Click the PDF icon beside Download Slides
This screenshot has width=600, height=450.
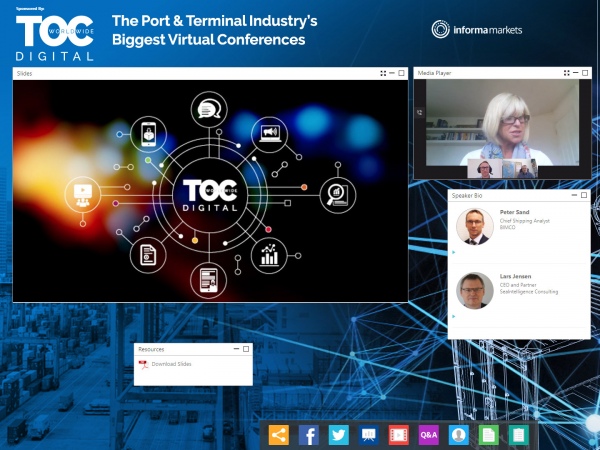point(144,364)
